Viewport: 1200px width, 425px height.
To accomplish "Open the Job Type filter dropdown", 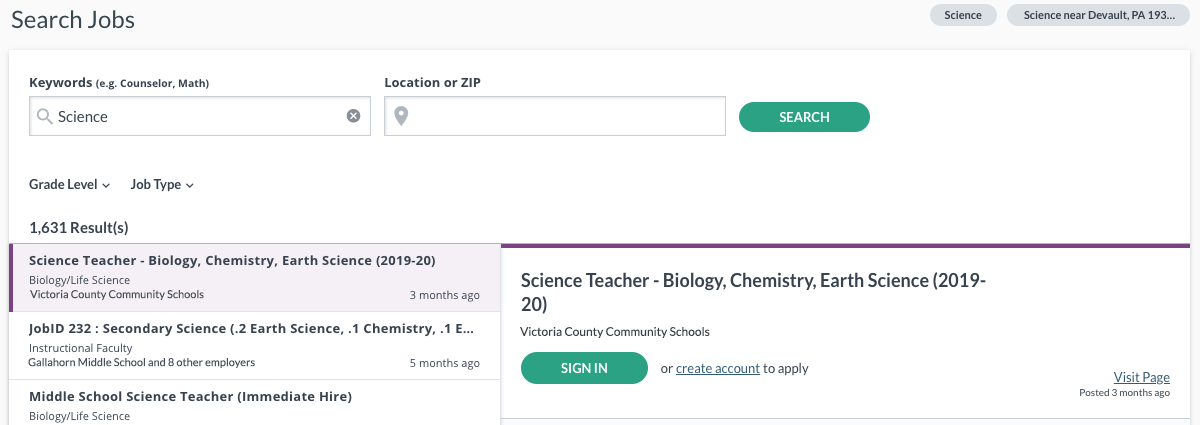I will [x=162, y=184].
